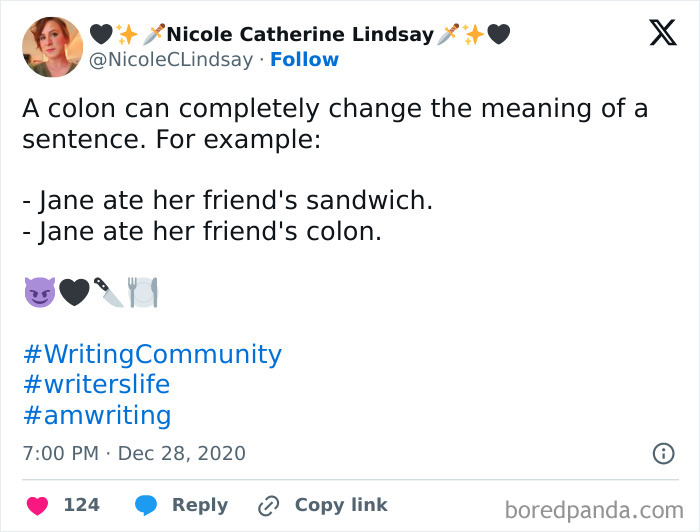Screen dimensions: 700x532
Task: Click the black heart emoji in tweet
Action: [73, 292]
